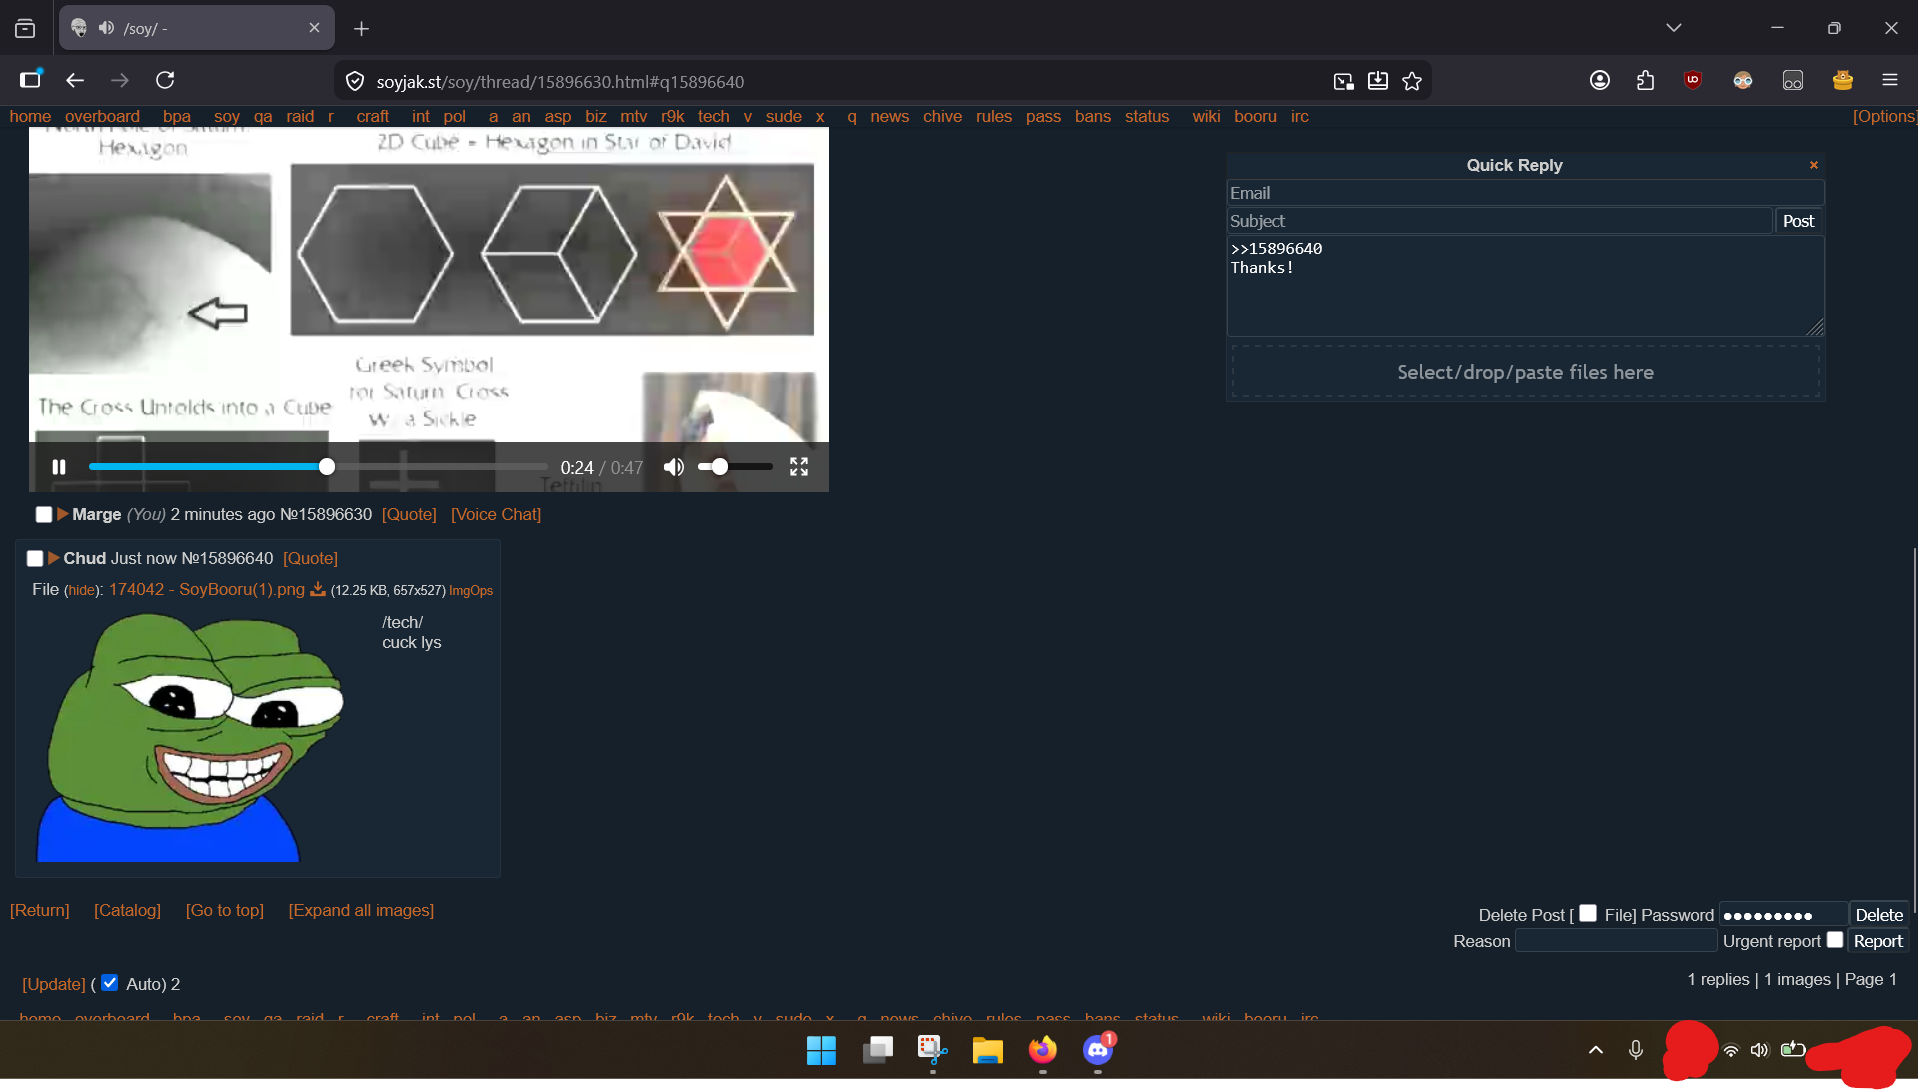1918x1091 pixels.
Task: Go to the home board link
Action: click(x=30, y=116)
